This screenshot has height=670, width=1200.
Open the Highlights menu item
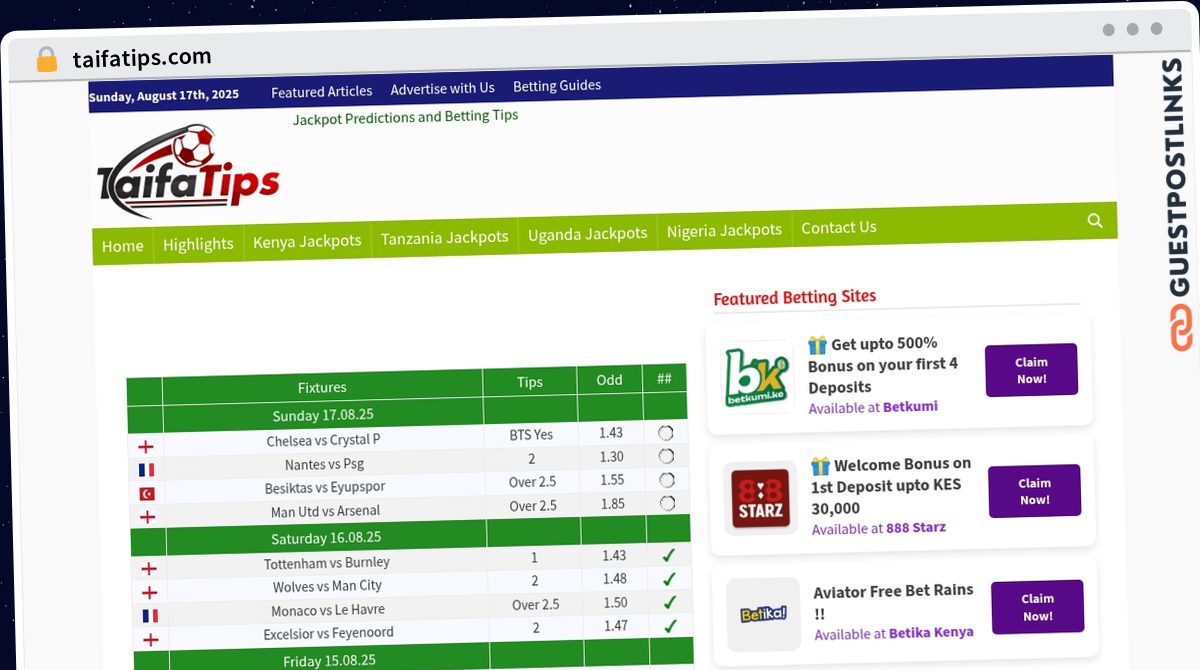coord(198,244)
